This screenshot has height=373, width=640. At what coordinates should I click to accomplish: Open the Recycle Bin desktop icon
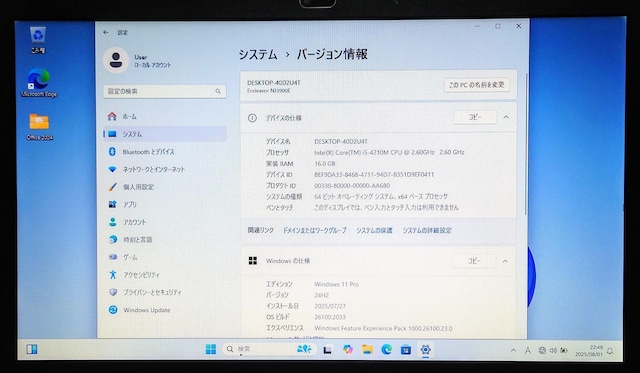[38, 39]
